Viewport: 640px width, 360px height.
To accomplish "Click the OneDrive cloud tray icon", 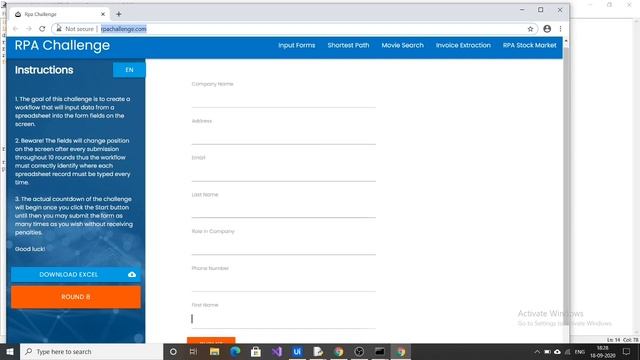I will (x=557, y=351).
